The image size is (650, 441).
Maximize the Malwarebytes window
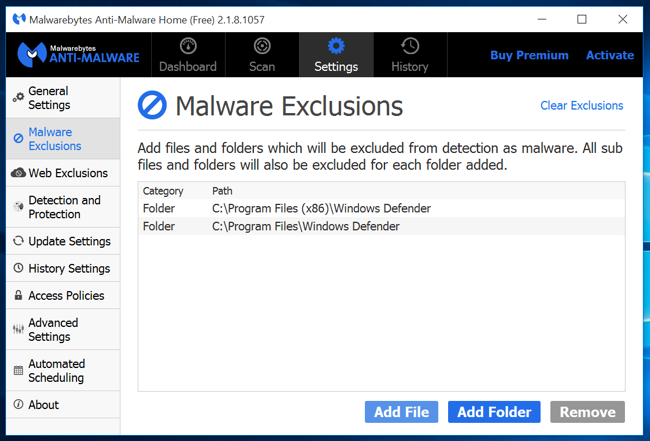tap(582, 19)
